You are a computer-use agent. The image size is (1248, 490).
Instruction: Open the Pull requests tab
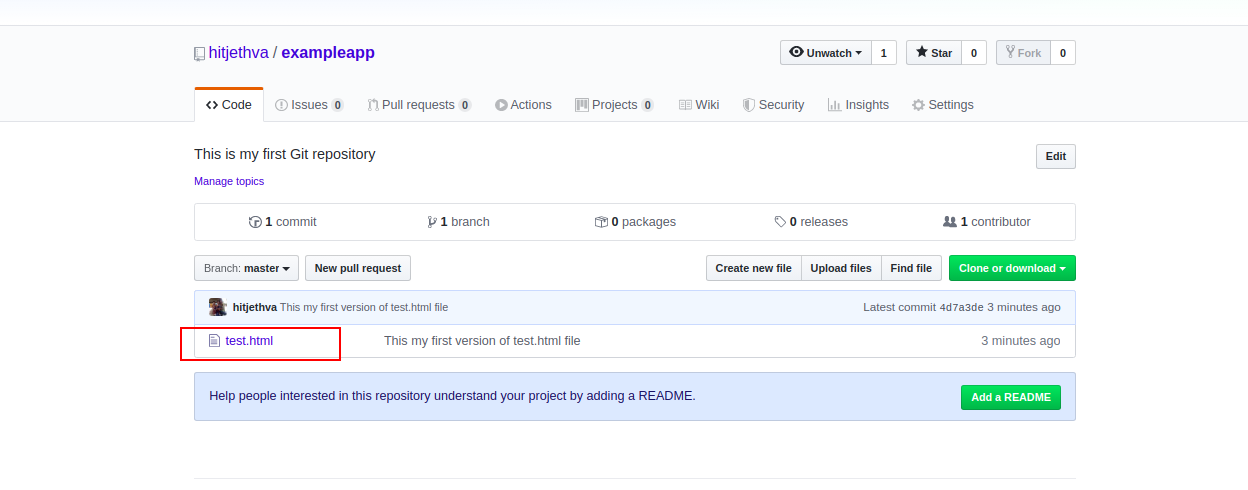[419, 105]
